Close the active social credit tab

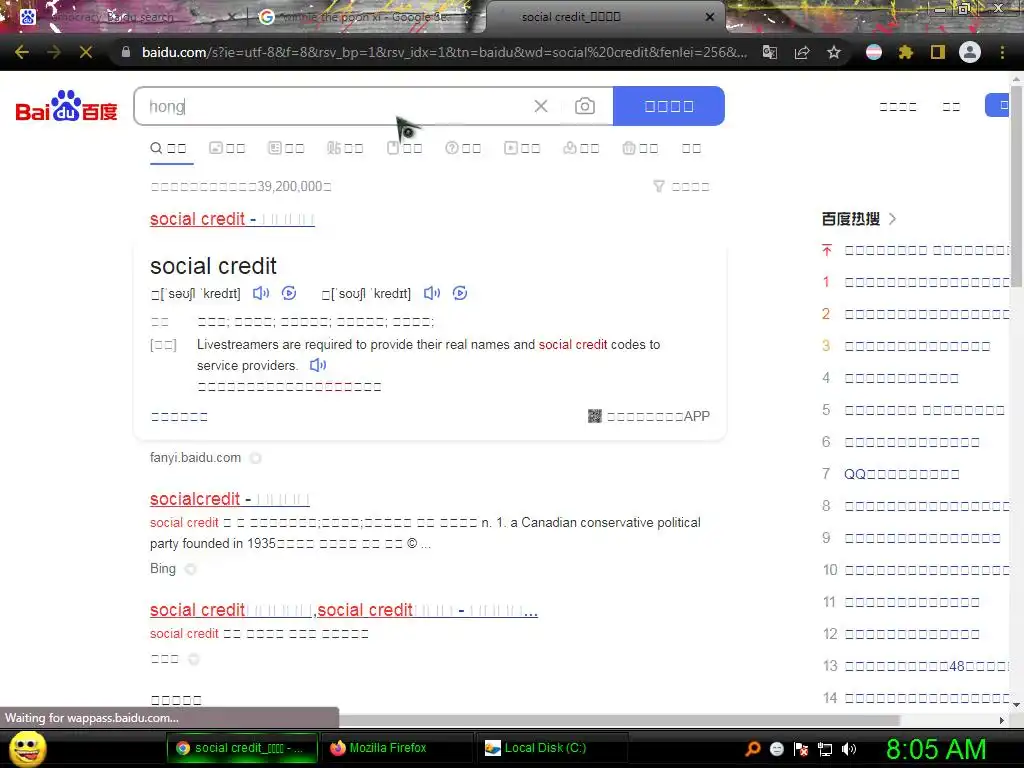[x=710, y=17]
